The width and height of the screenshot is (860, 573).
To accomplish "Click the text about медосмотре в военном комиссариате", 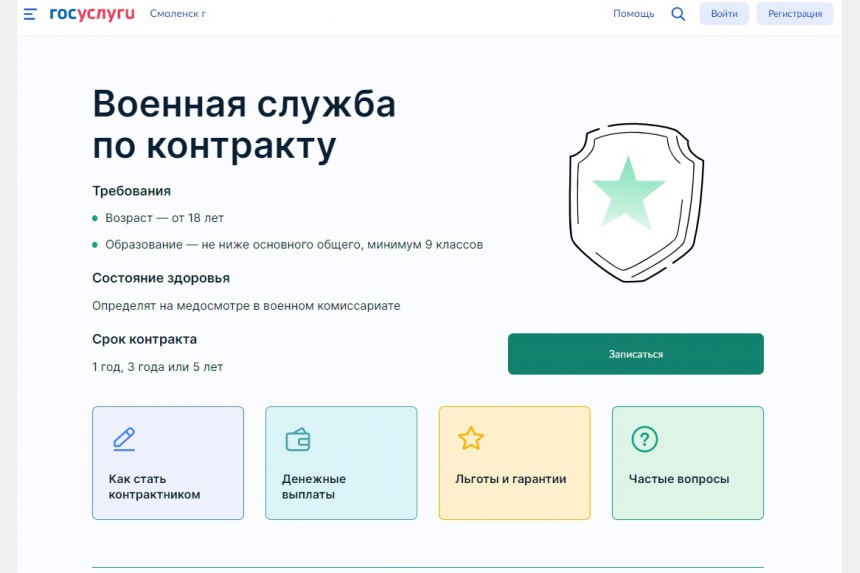I will (246, 306).
